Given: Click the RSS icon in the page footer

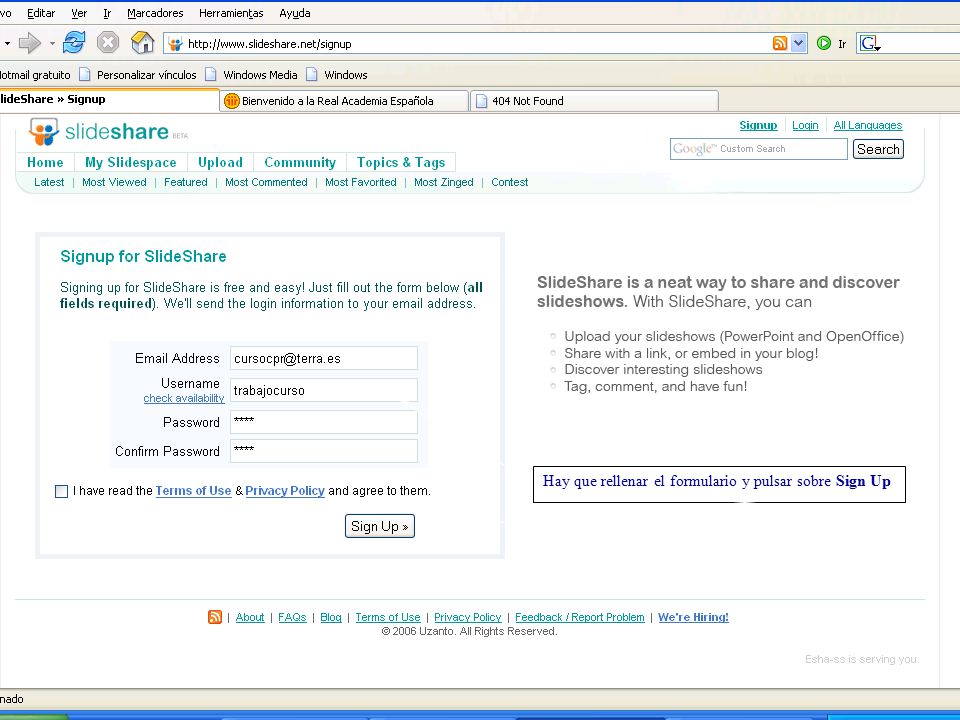Looking at the screenshot, I should pos(215,617).
